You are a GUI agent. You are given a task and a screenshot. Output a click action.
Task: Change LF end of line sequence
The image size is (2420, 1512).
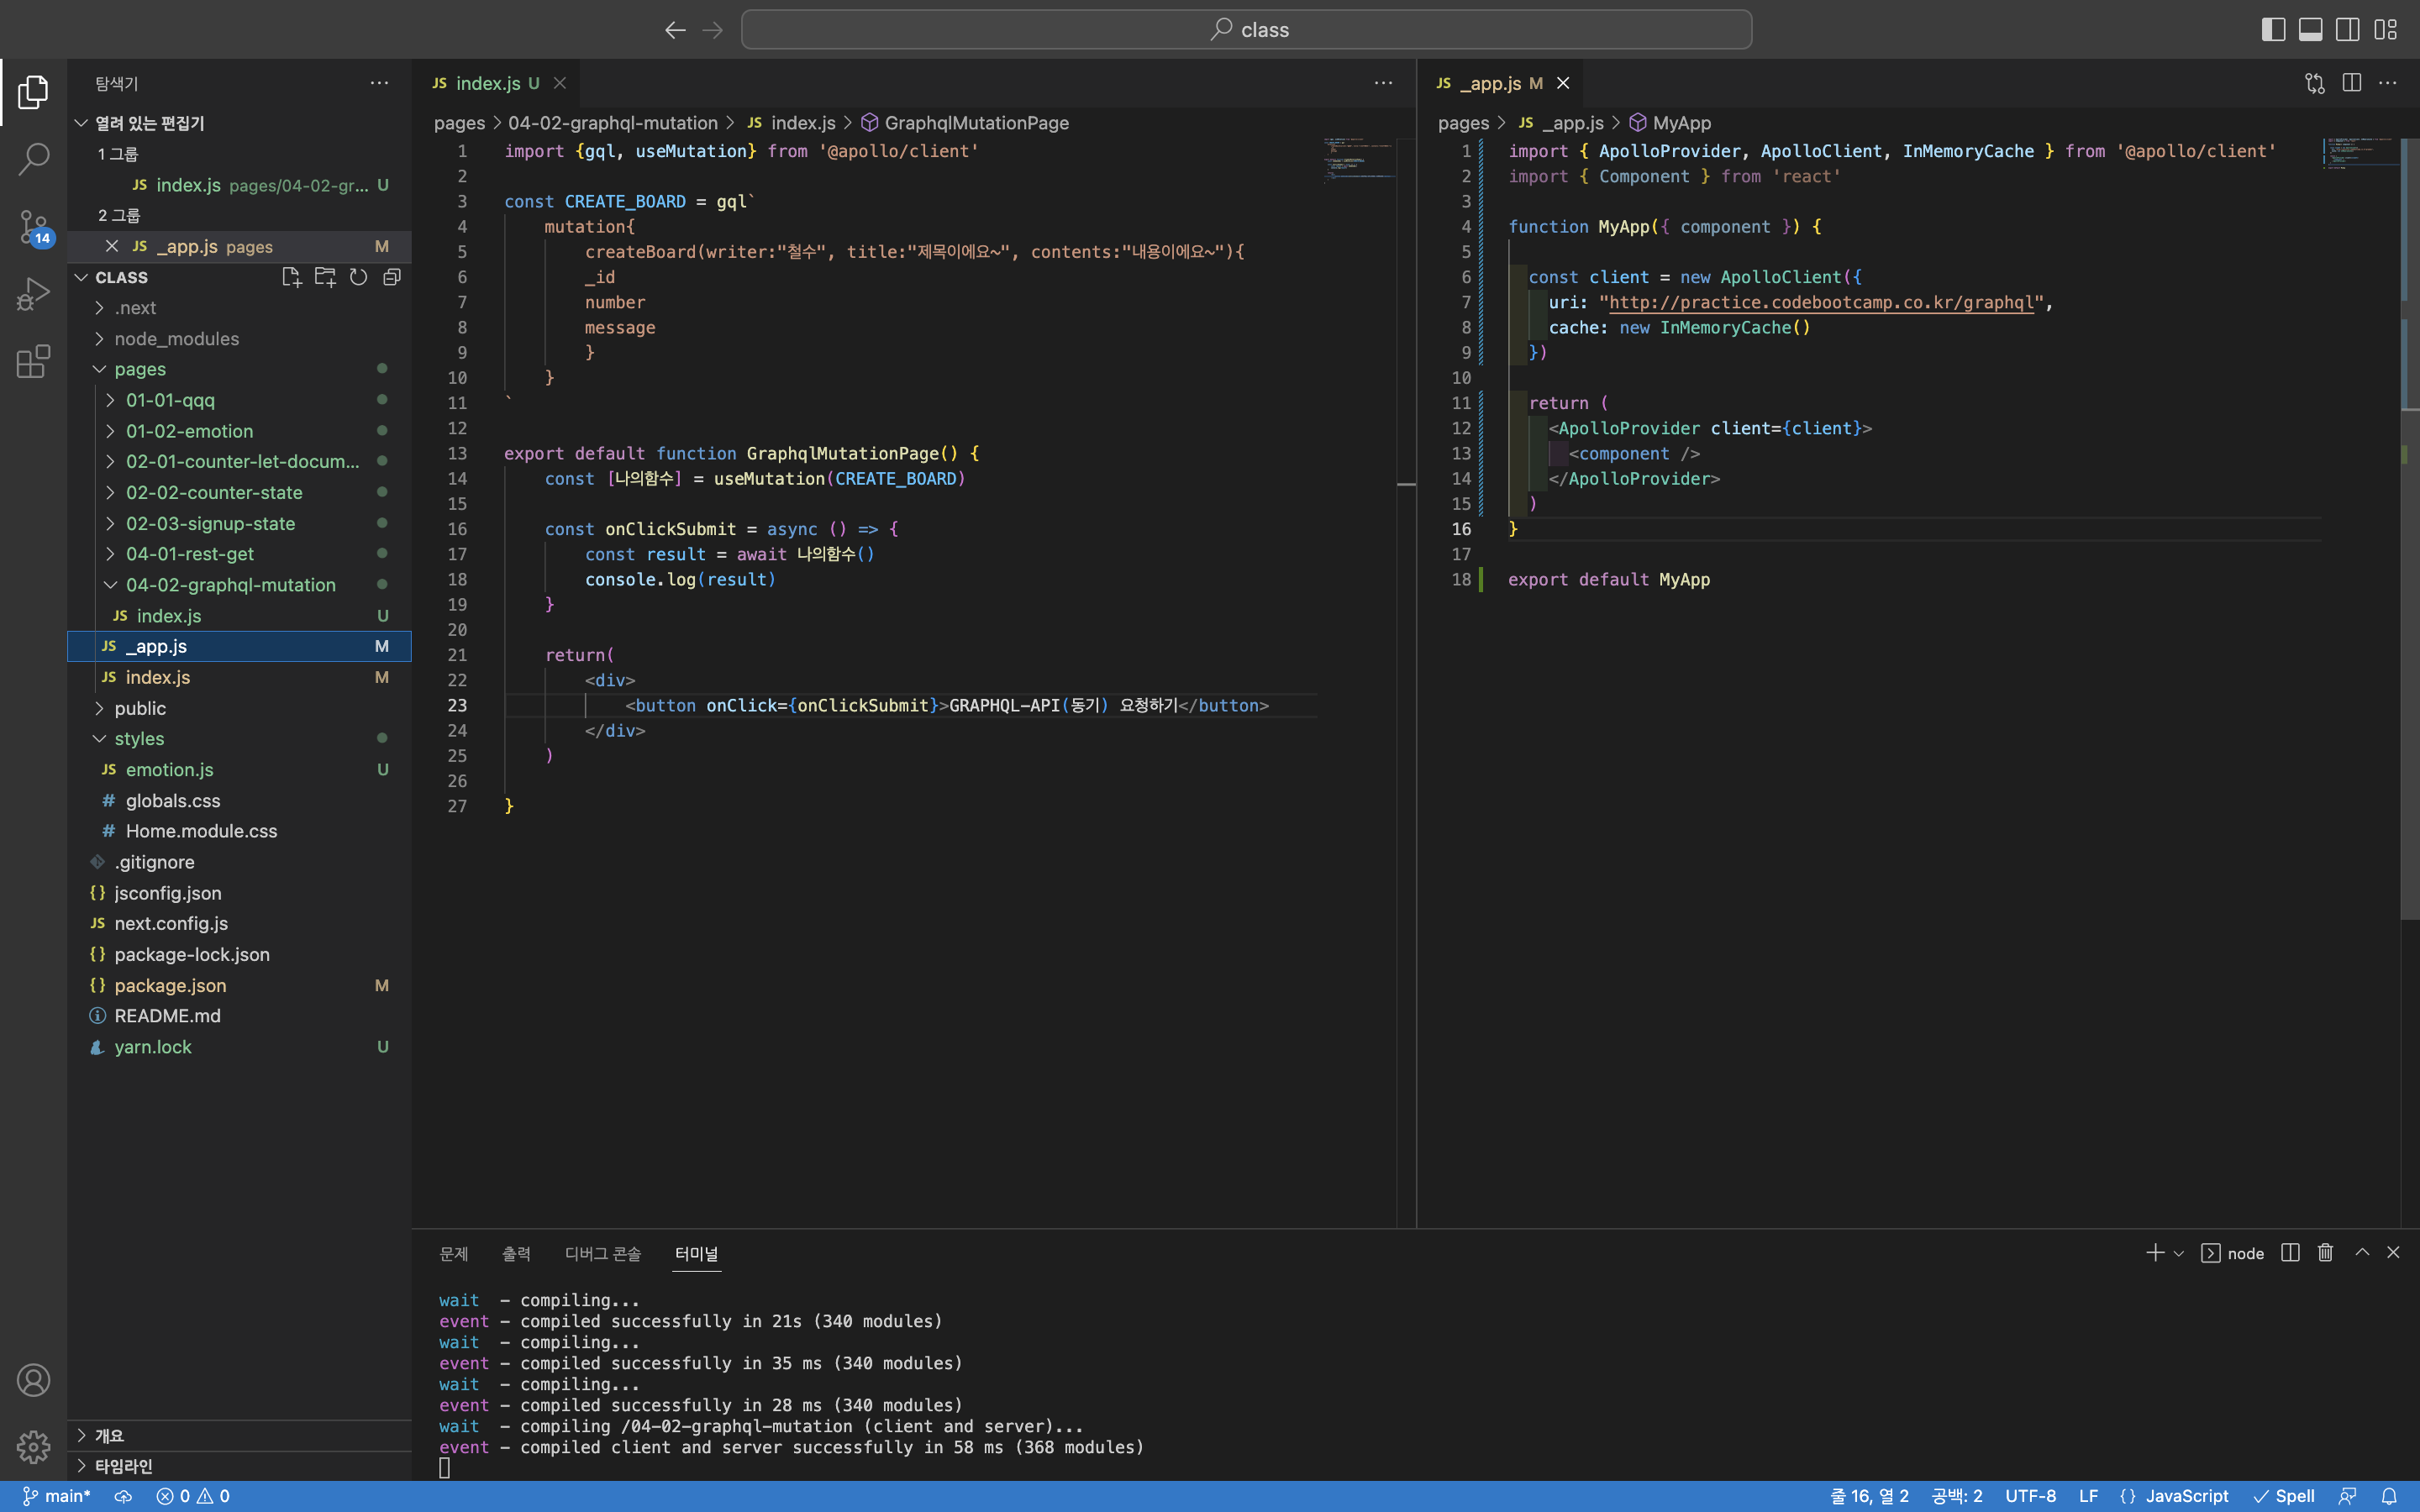coord(2088,1496)
